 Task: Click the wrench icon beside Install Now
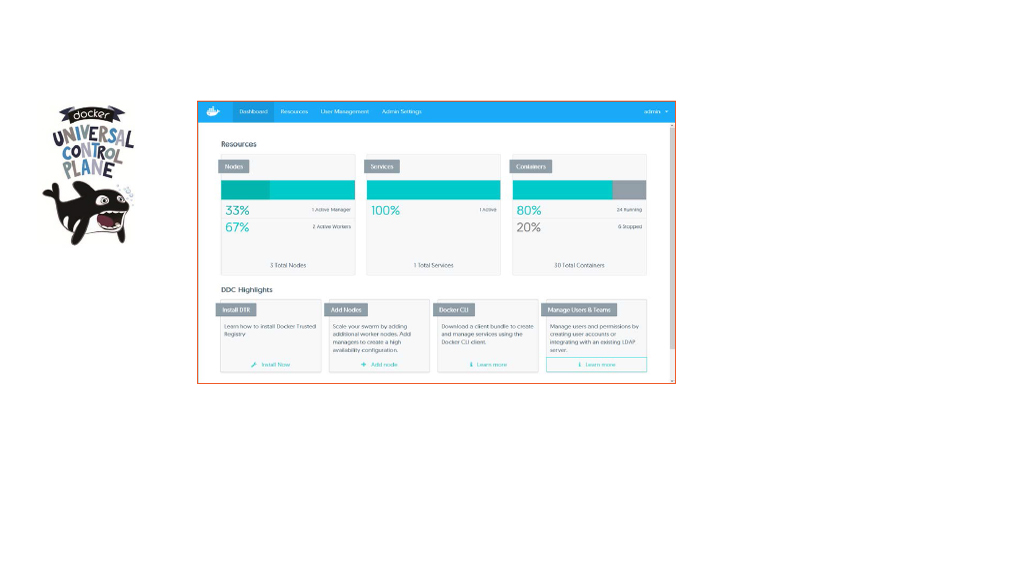254,365
